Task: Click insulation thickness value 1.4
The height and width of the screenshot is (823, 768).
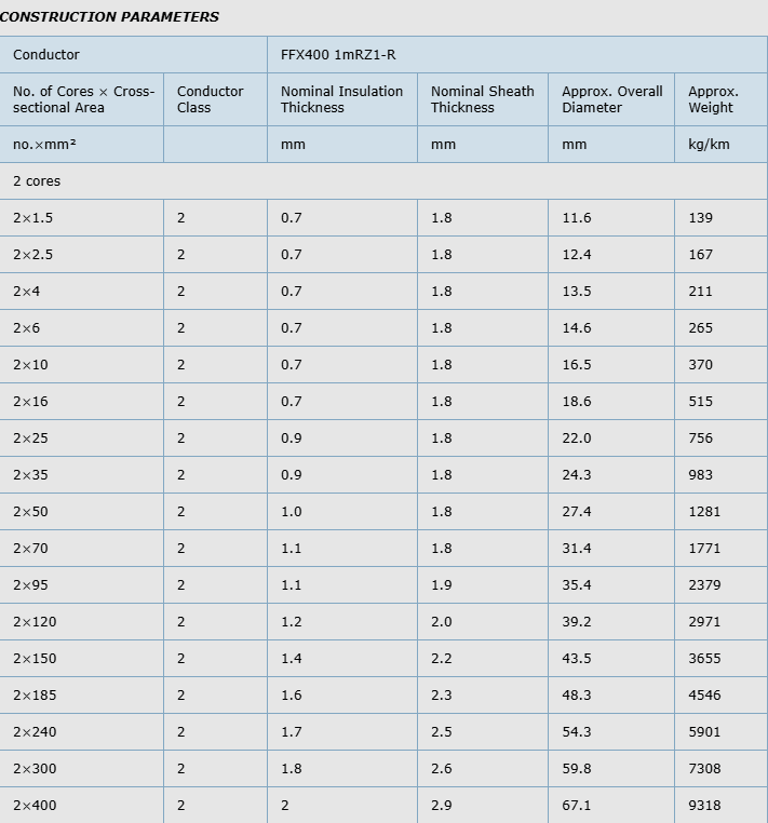Action: pos(291,658)
